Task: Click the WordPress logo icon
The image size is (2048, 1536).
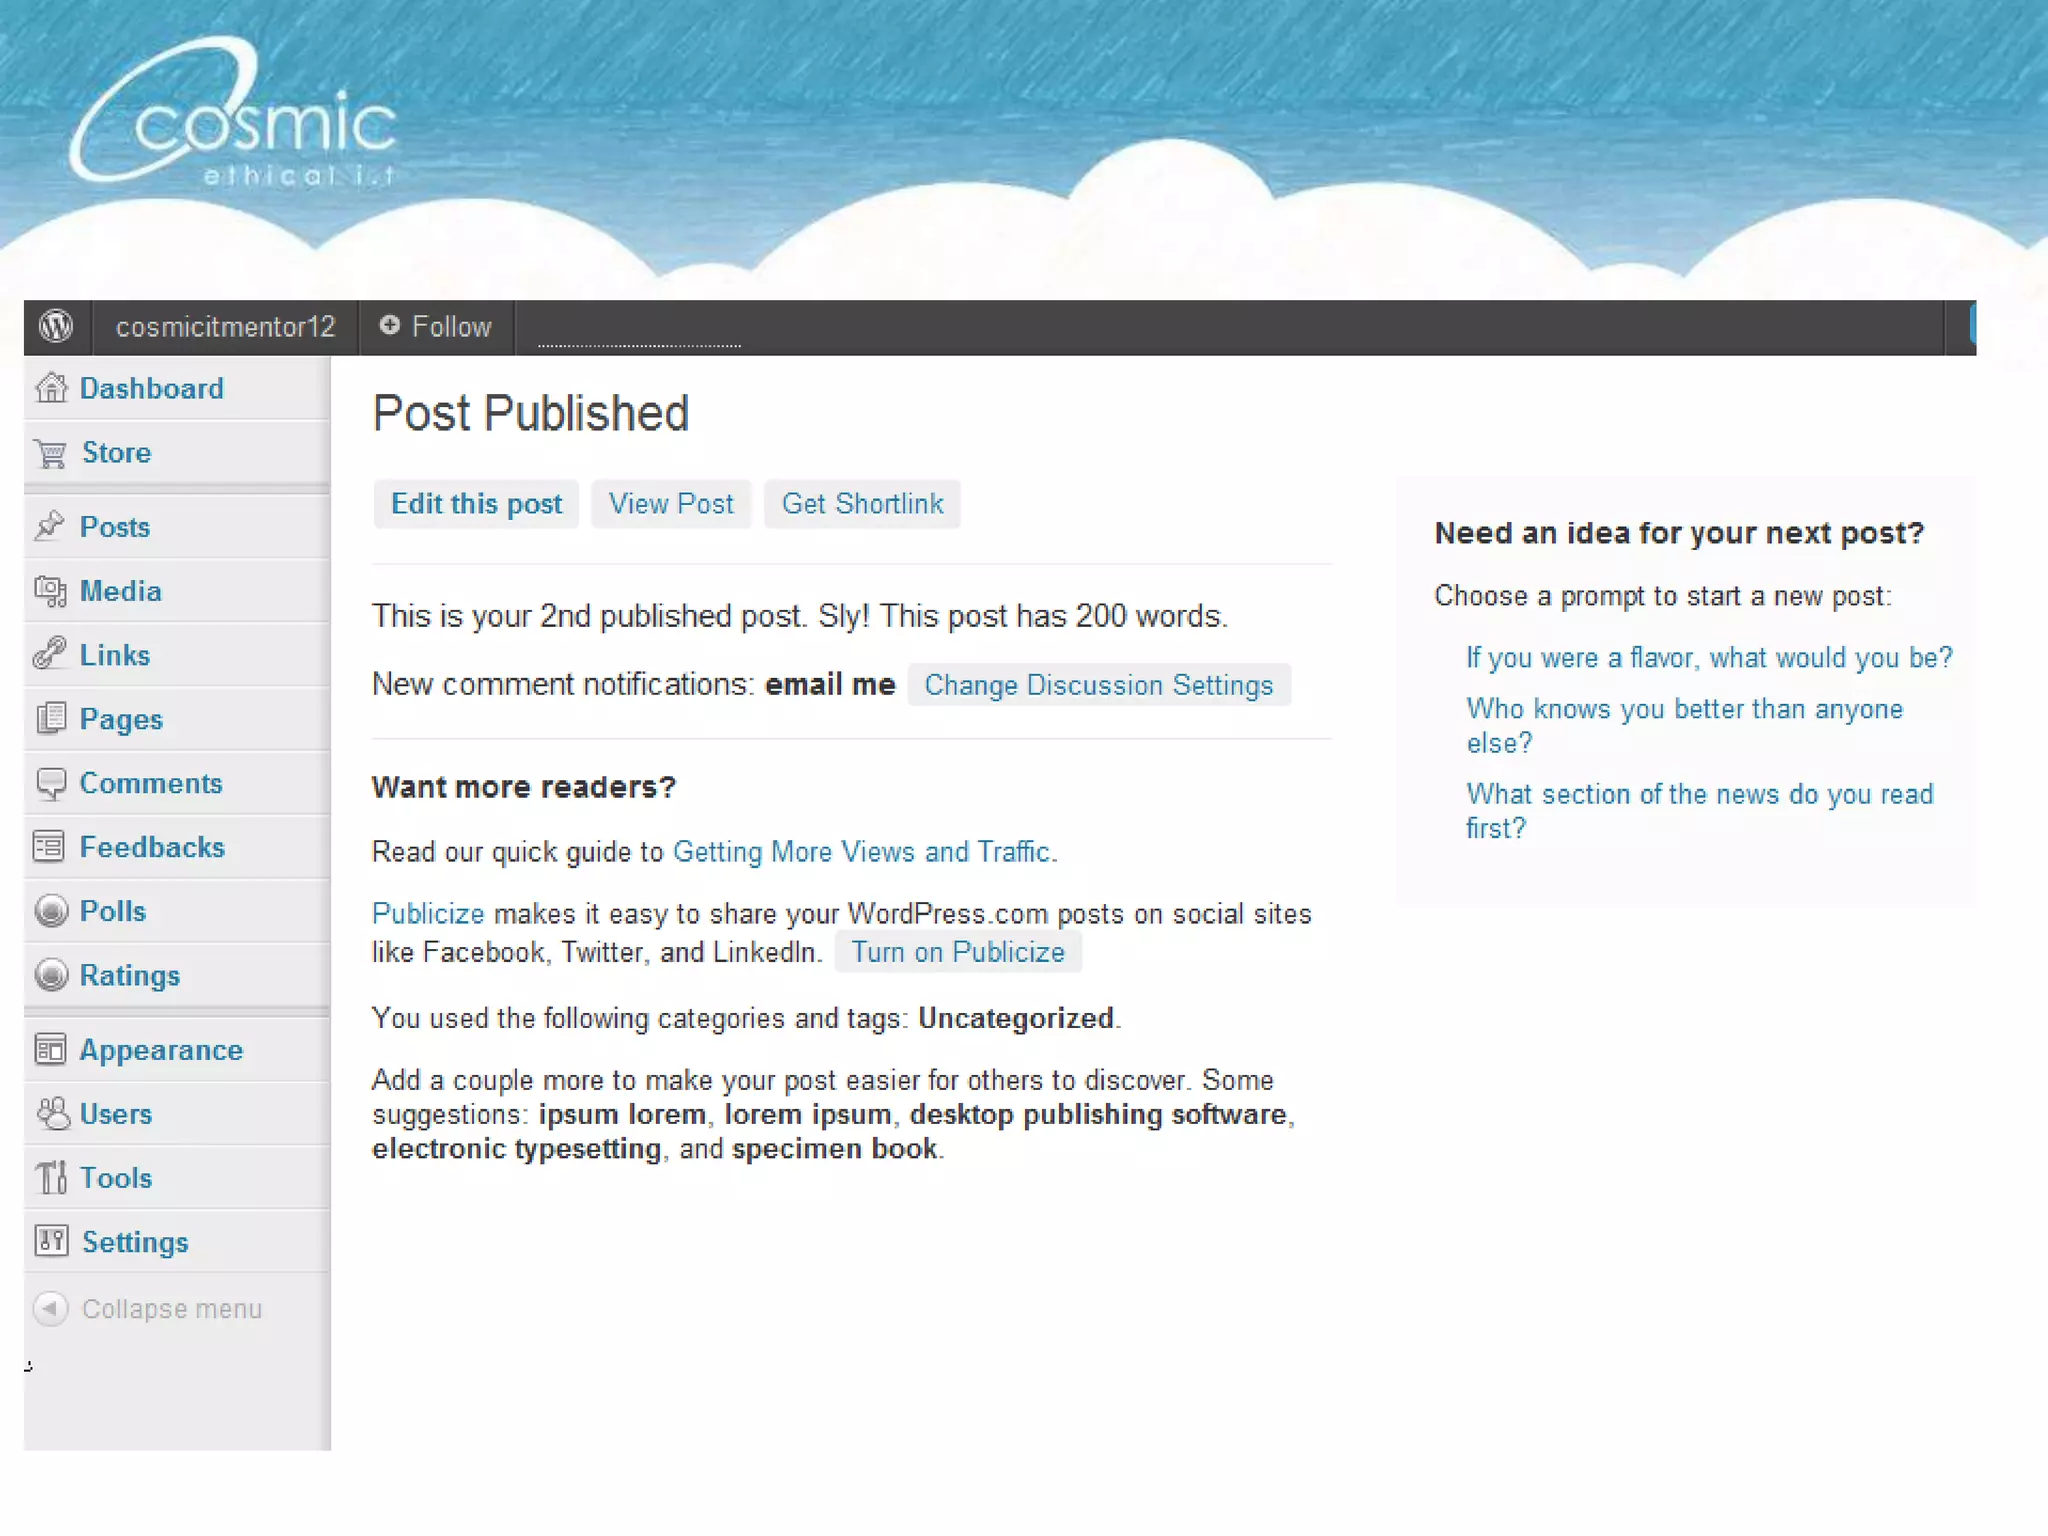Action: 56,326
